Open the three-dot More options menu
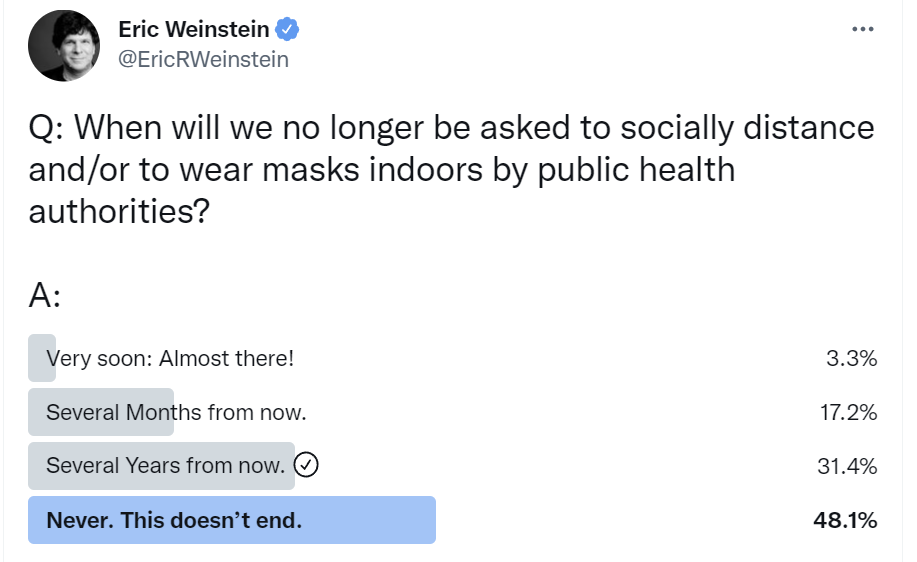917x562 pixels. tap(862, 30)
